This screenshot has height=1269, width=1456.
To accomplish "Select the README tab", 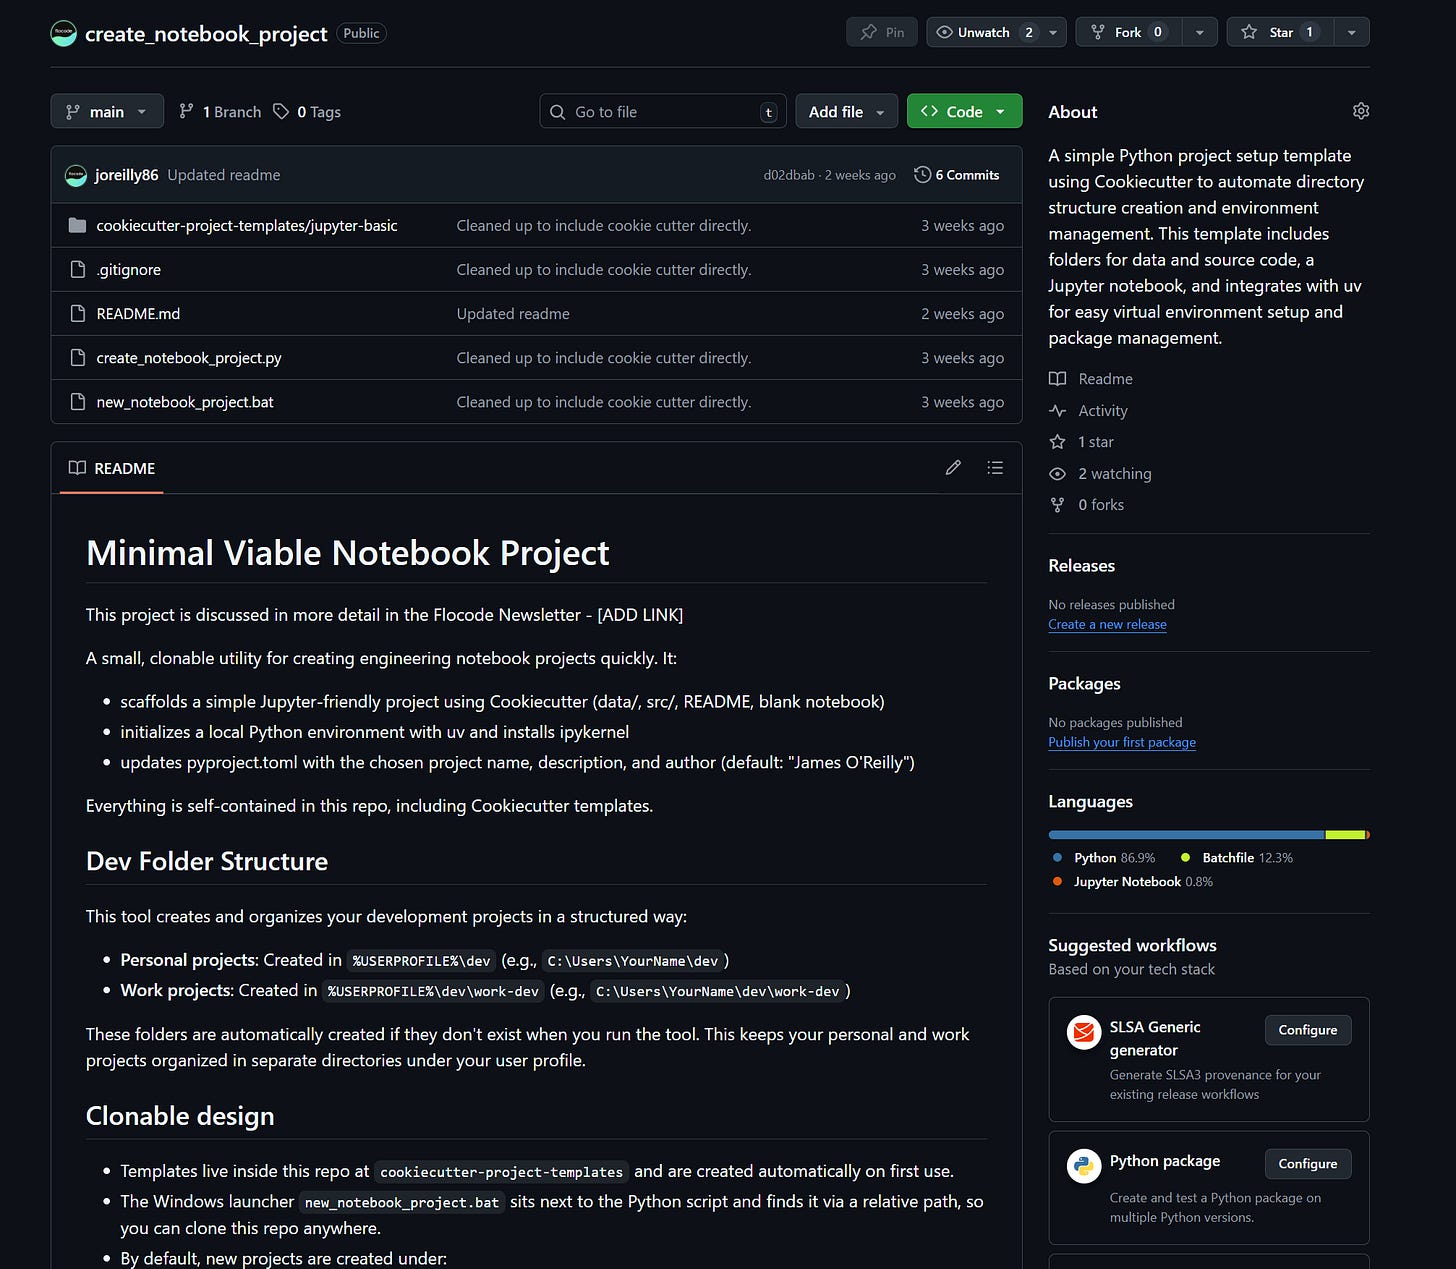I will tap(111, 468).
